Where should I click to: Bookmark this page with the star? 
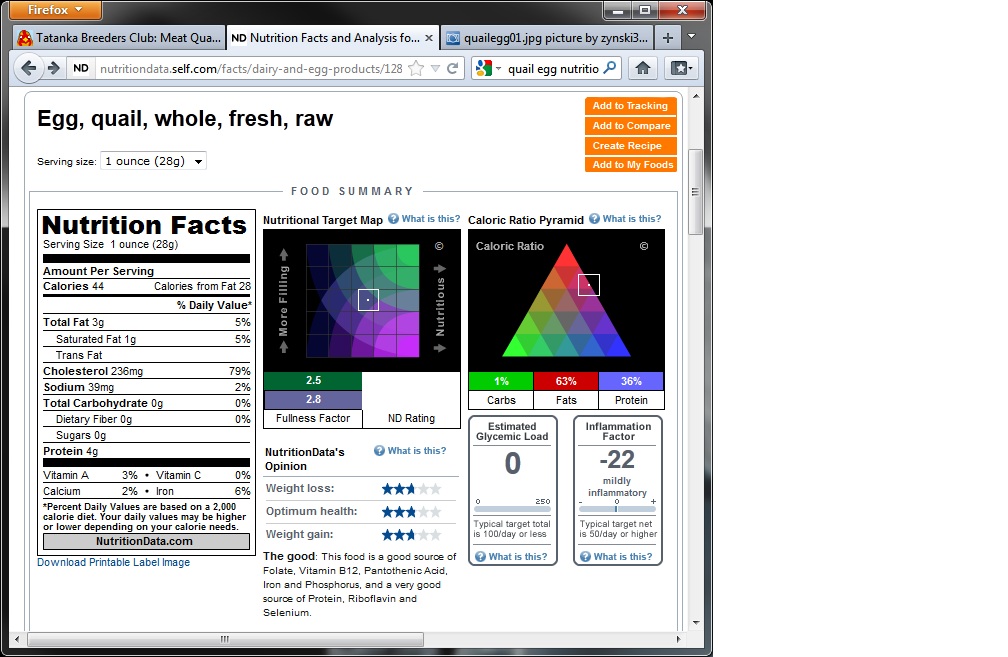tap(417, 68)
